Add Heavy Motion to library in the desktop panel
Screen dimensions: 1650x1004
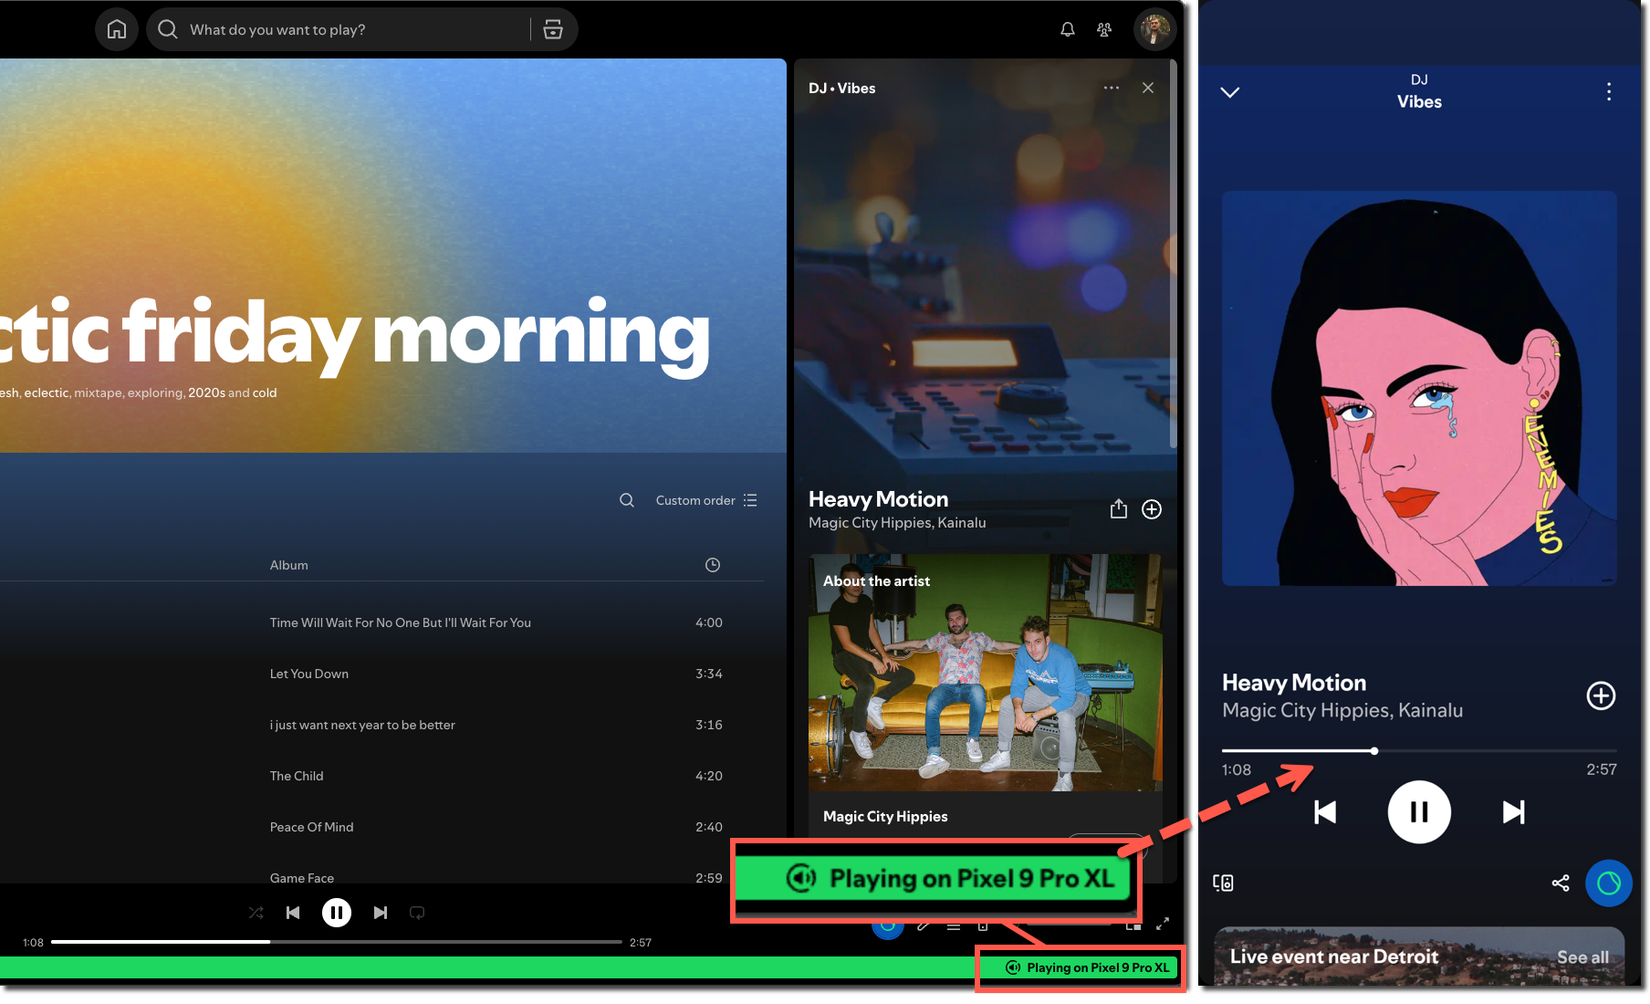tap(1152, 509)
